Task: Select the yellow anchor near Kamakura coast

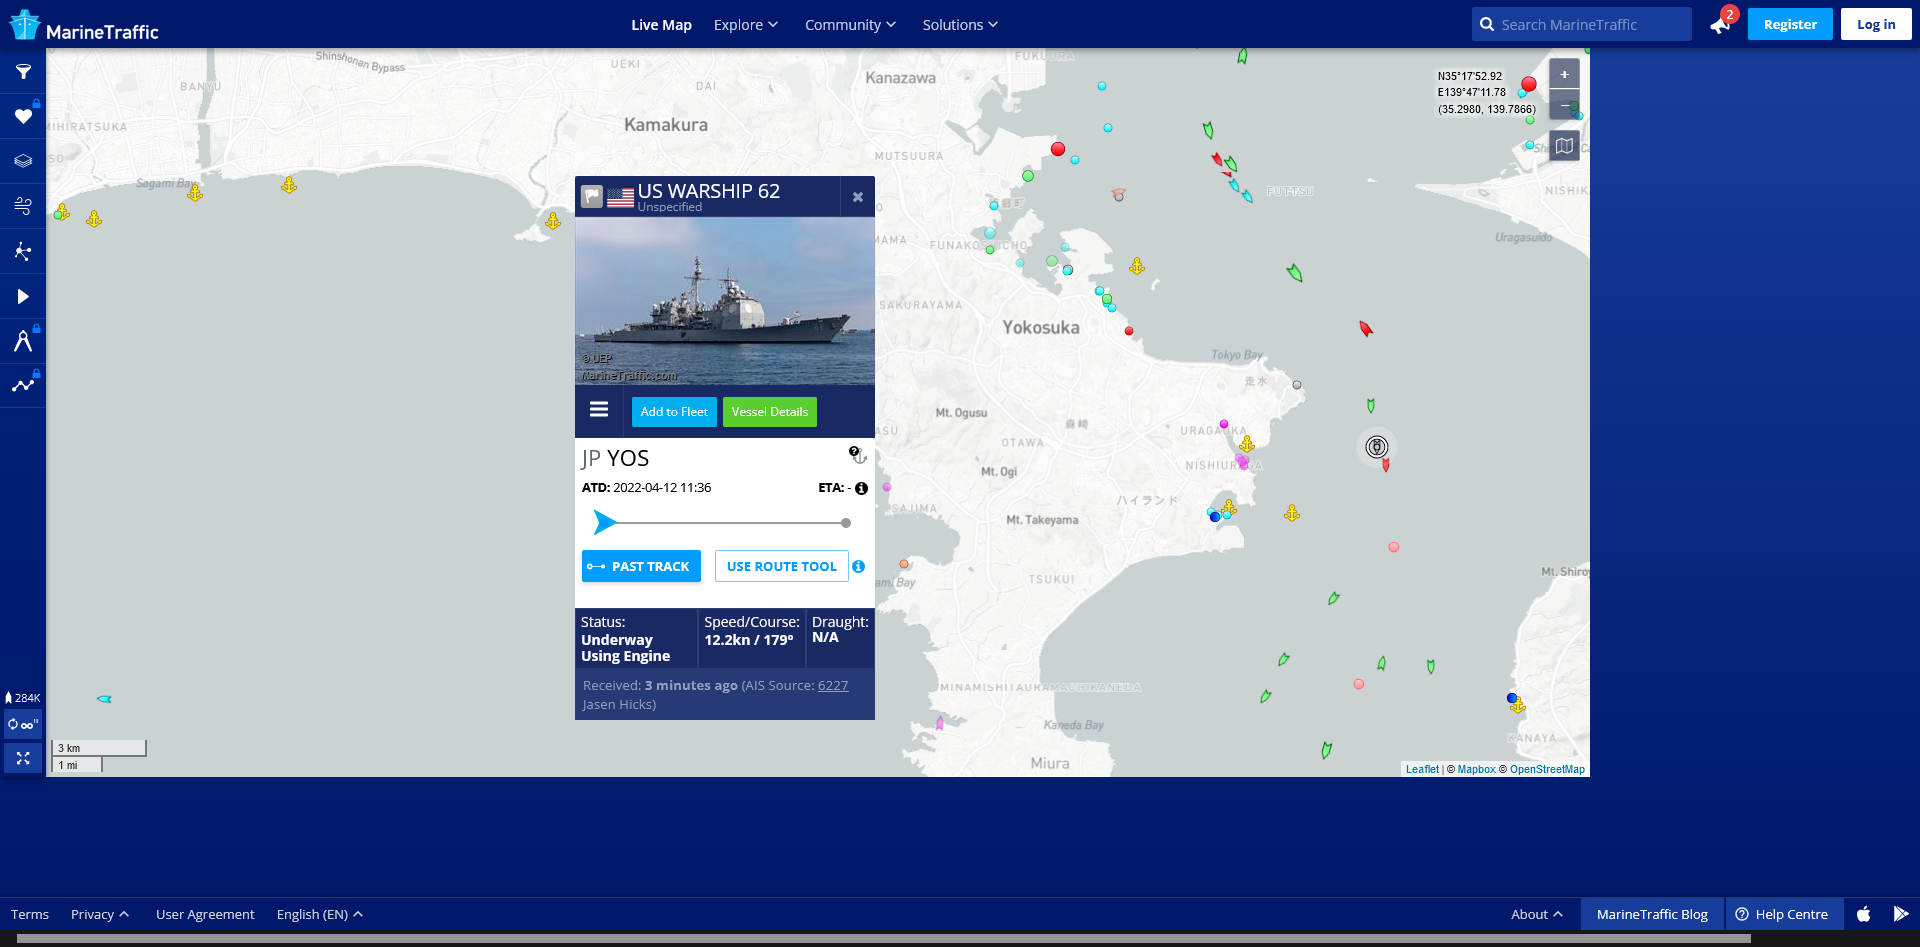Action: click(x=553, y=221)
